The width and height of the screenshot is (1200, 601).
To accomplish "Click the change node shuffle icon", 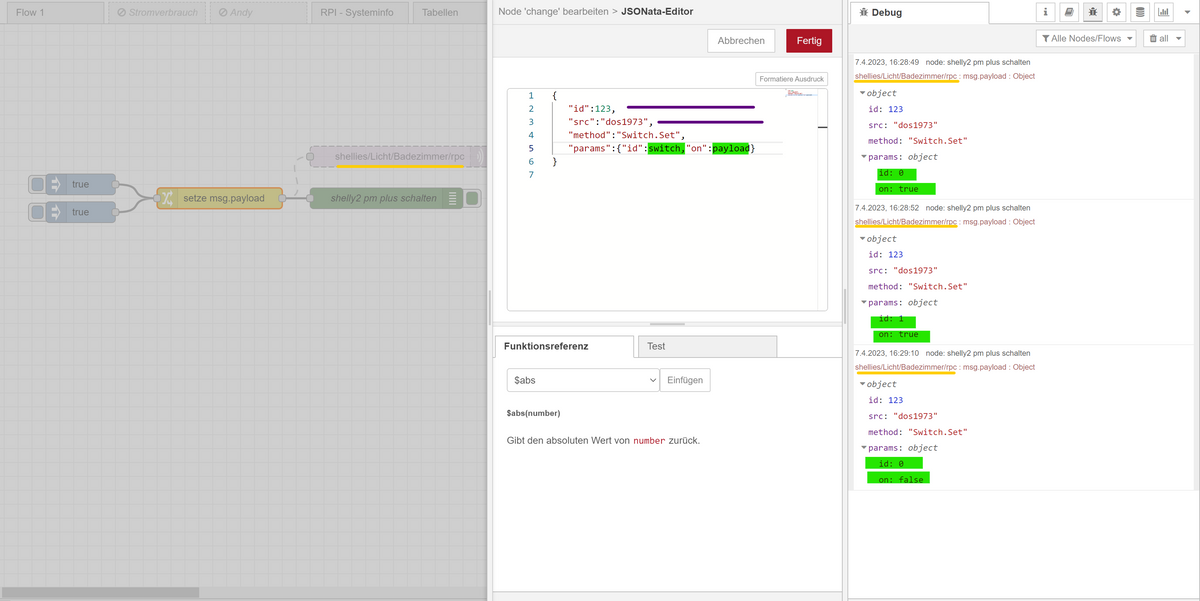I will coord(167,198).
